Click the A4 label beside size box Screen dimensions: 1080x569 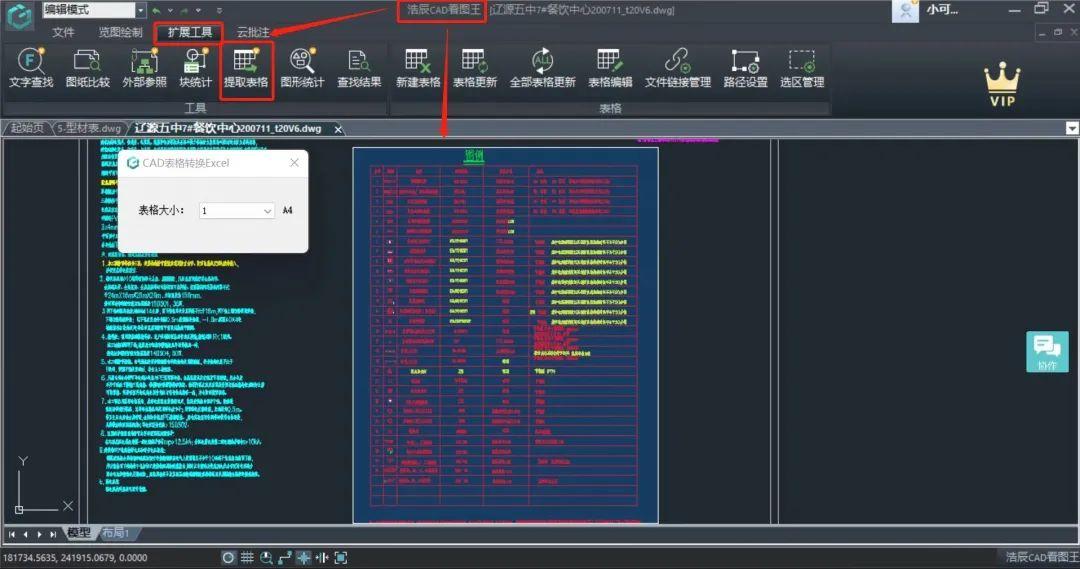288,211
